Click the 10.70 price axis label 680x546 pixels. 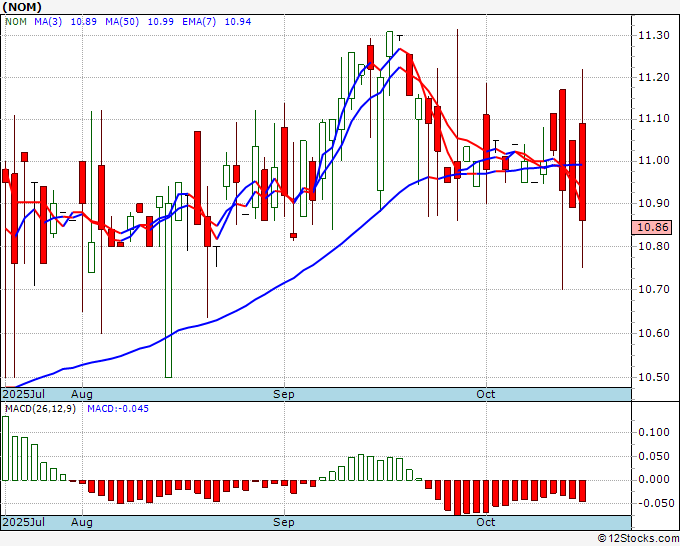[654, 289]
